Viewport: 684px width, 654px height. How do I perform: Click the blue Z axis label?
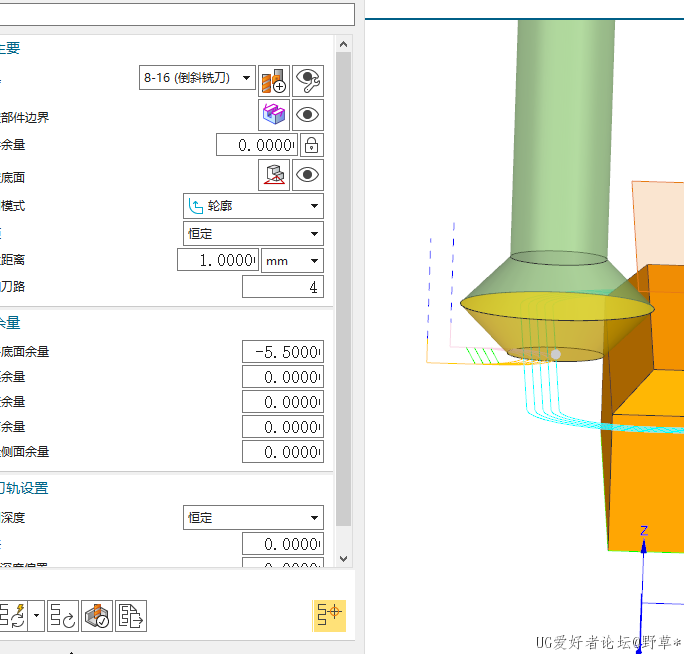(644, 531)
